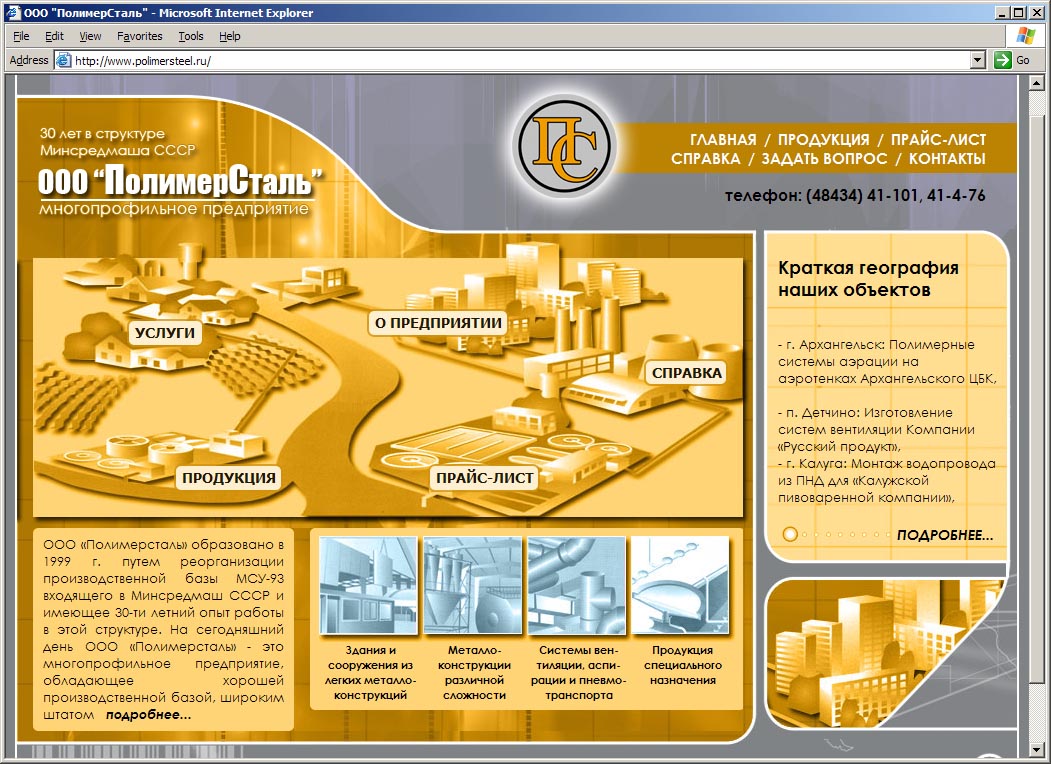Minimize the Internet Explorer window
The height and width of the screenshot is (764, 1051).
(1002, 13)
